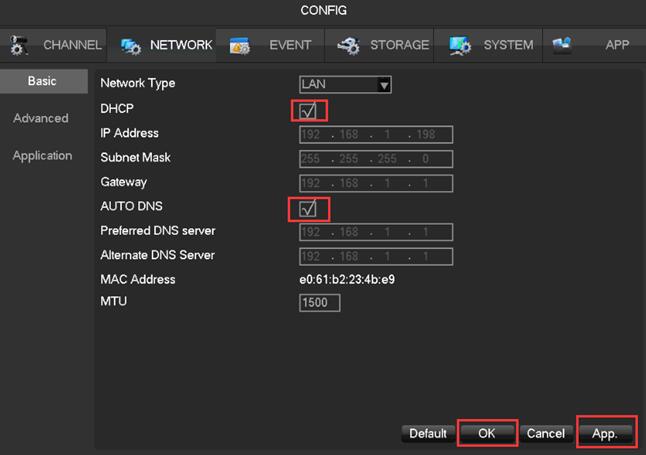This screenshot has height=455, width=646.
Task: Click the EVENT calendar icon
Action: pyautogui.click(x=240, y=46)
